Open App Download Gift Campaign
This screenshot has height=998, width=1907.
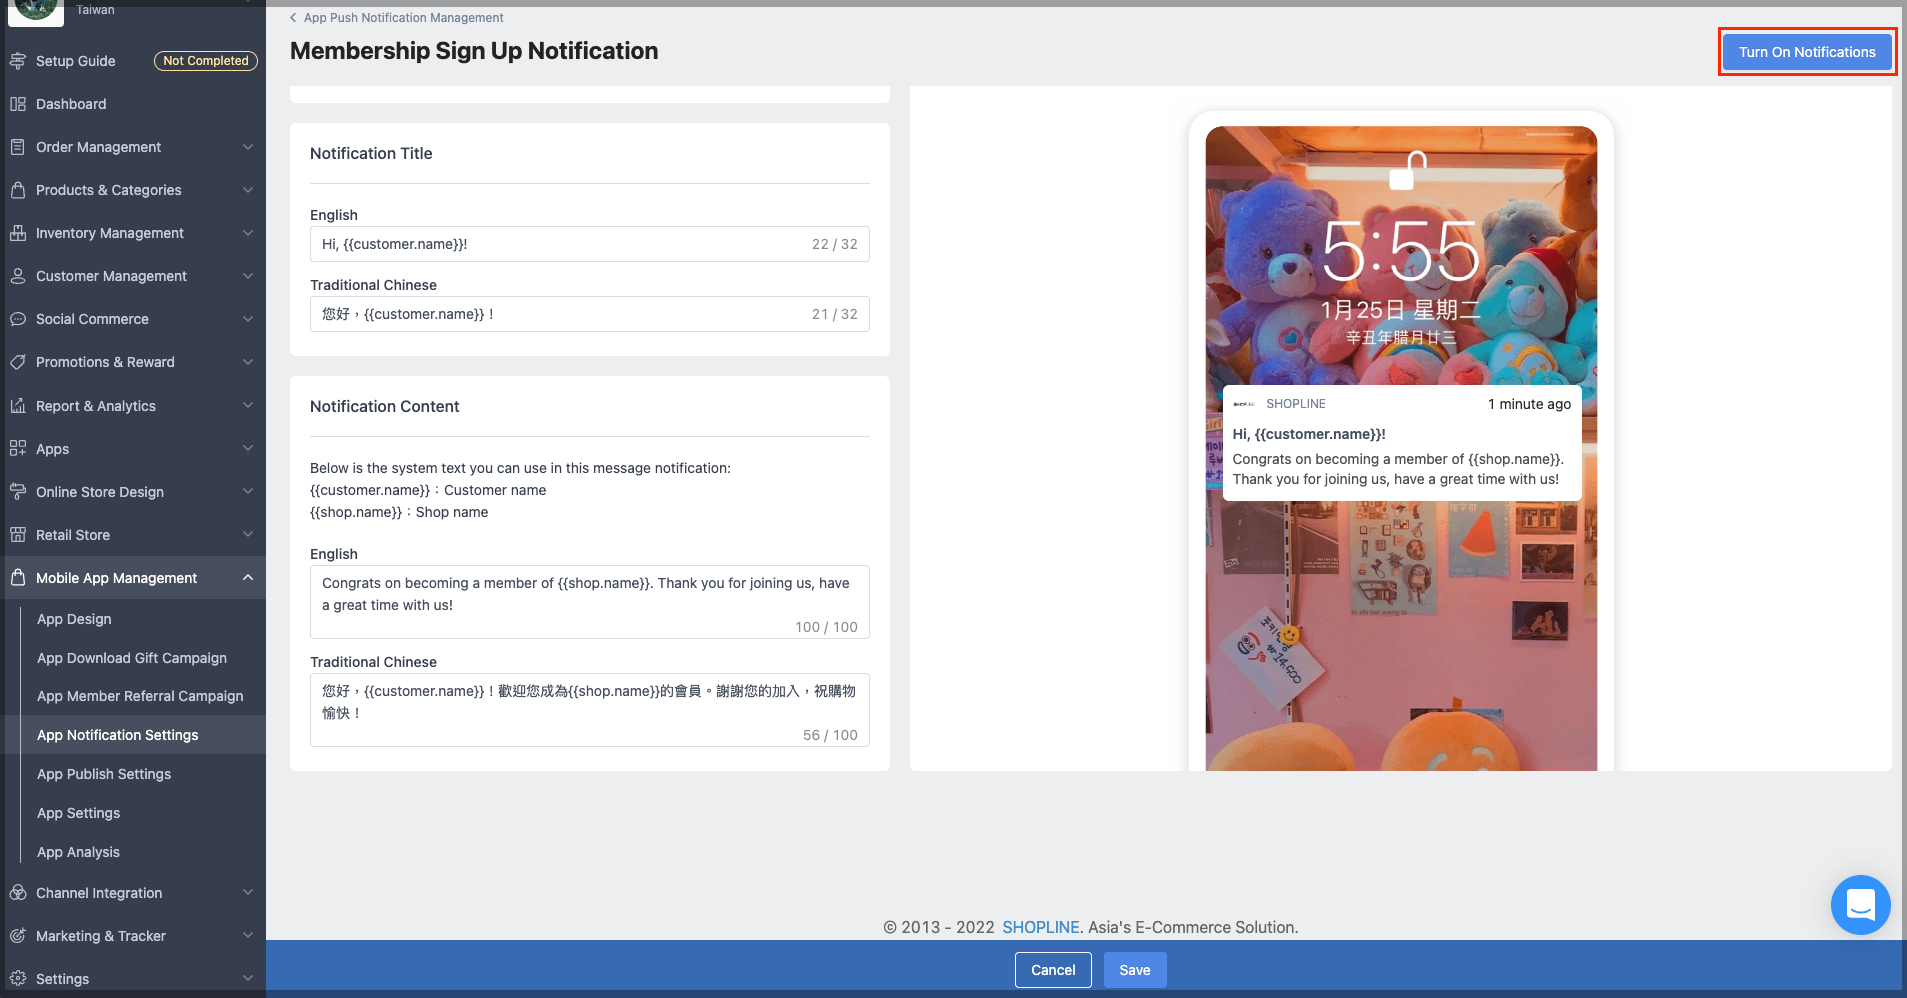pos(132,658)
